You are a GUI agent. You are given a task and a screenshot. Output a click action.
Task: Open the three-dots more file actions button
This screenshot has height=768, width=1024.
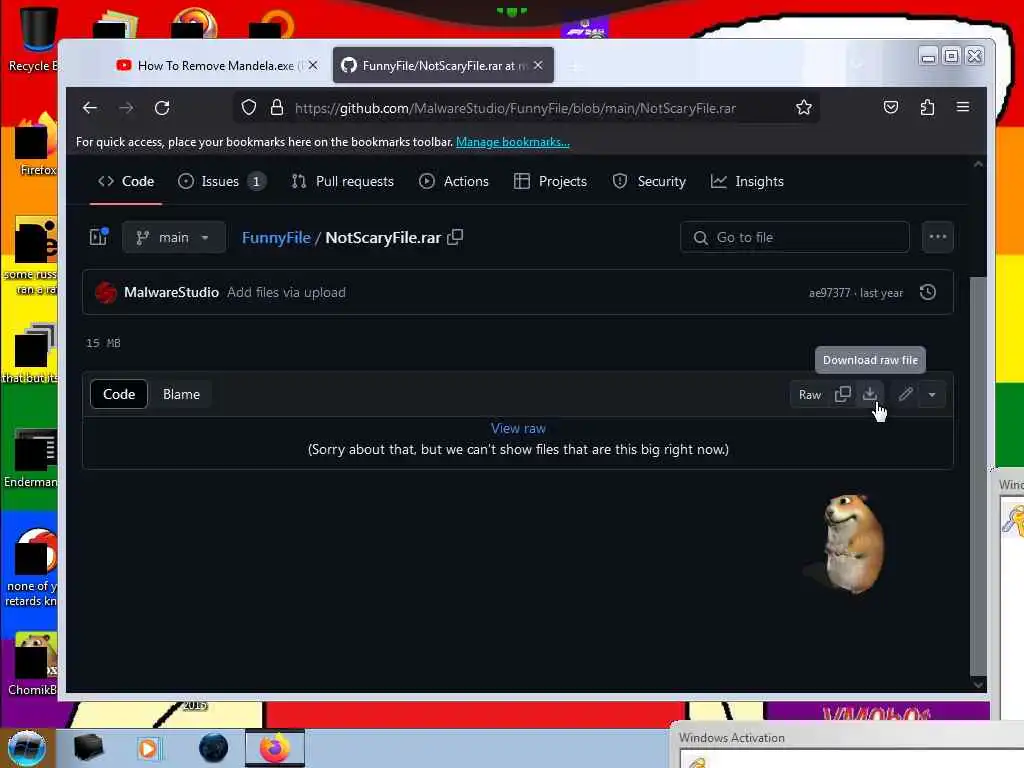click(938, 236)
